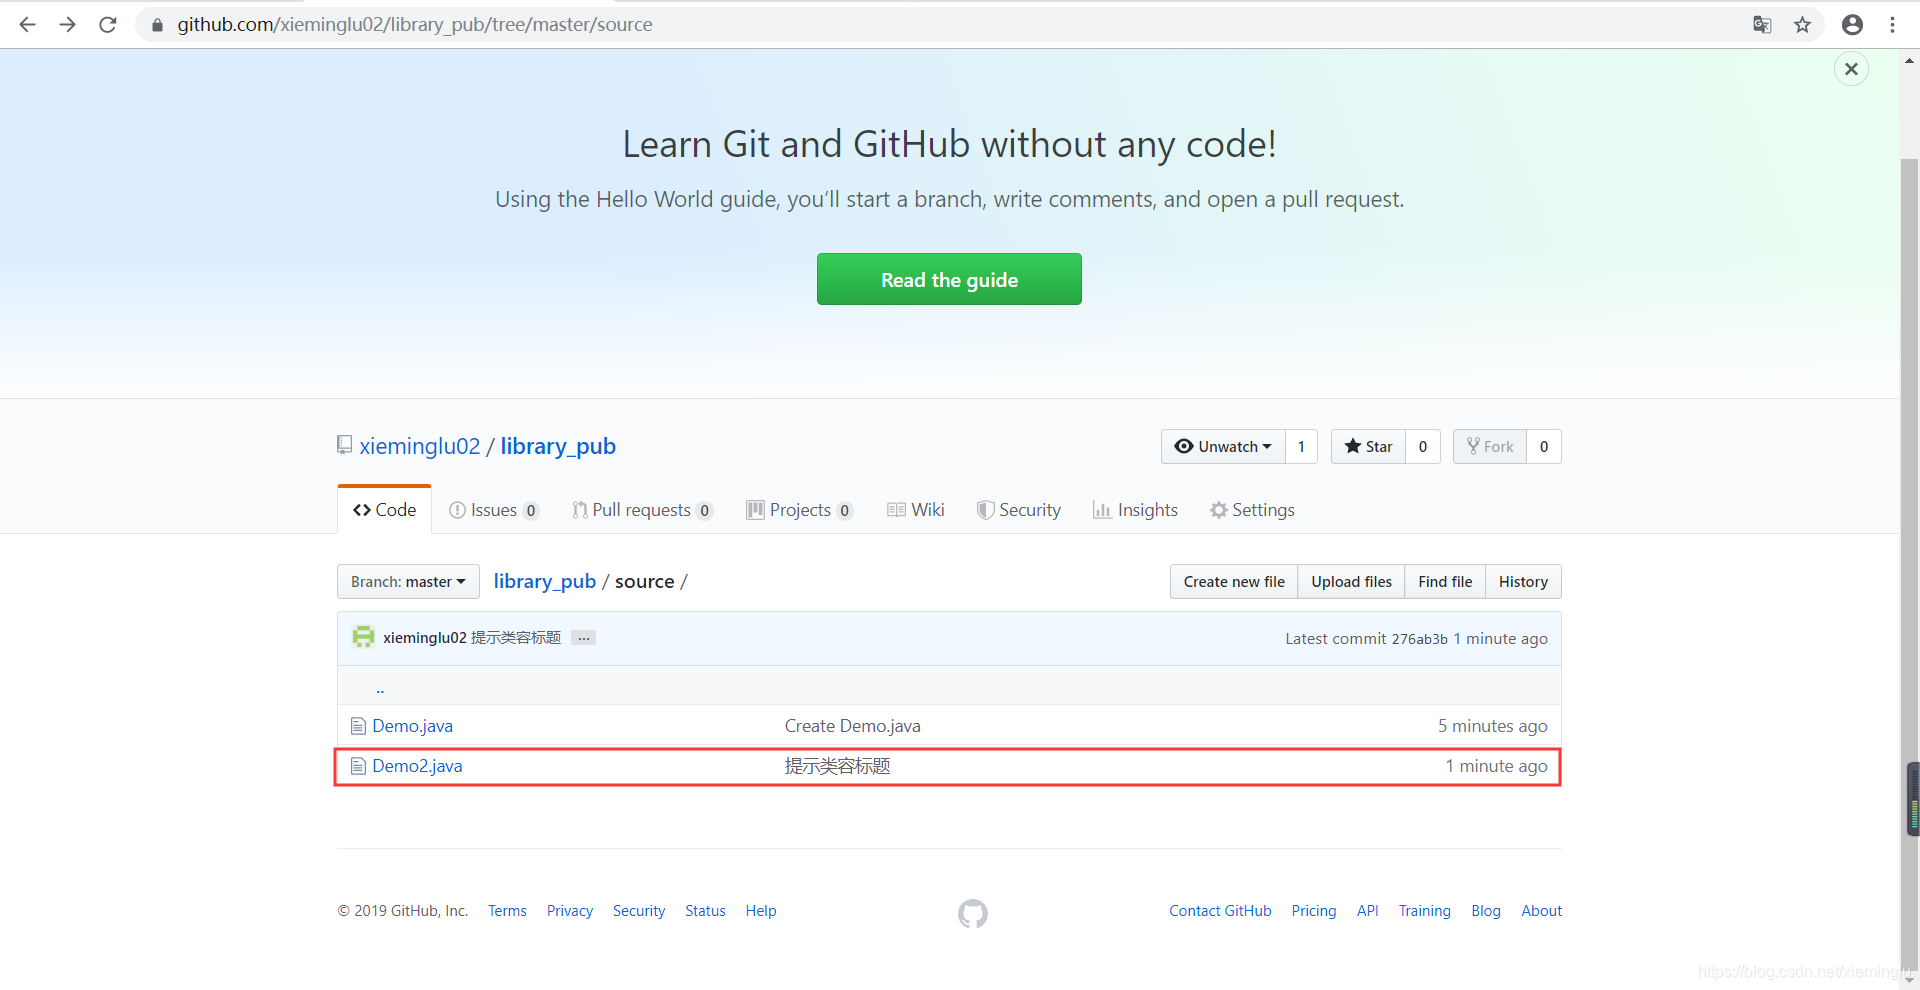
Task: Switch to the Code tab
Action: (385, 510)
